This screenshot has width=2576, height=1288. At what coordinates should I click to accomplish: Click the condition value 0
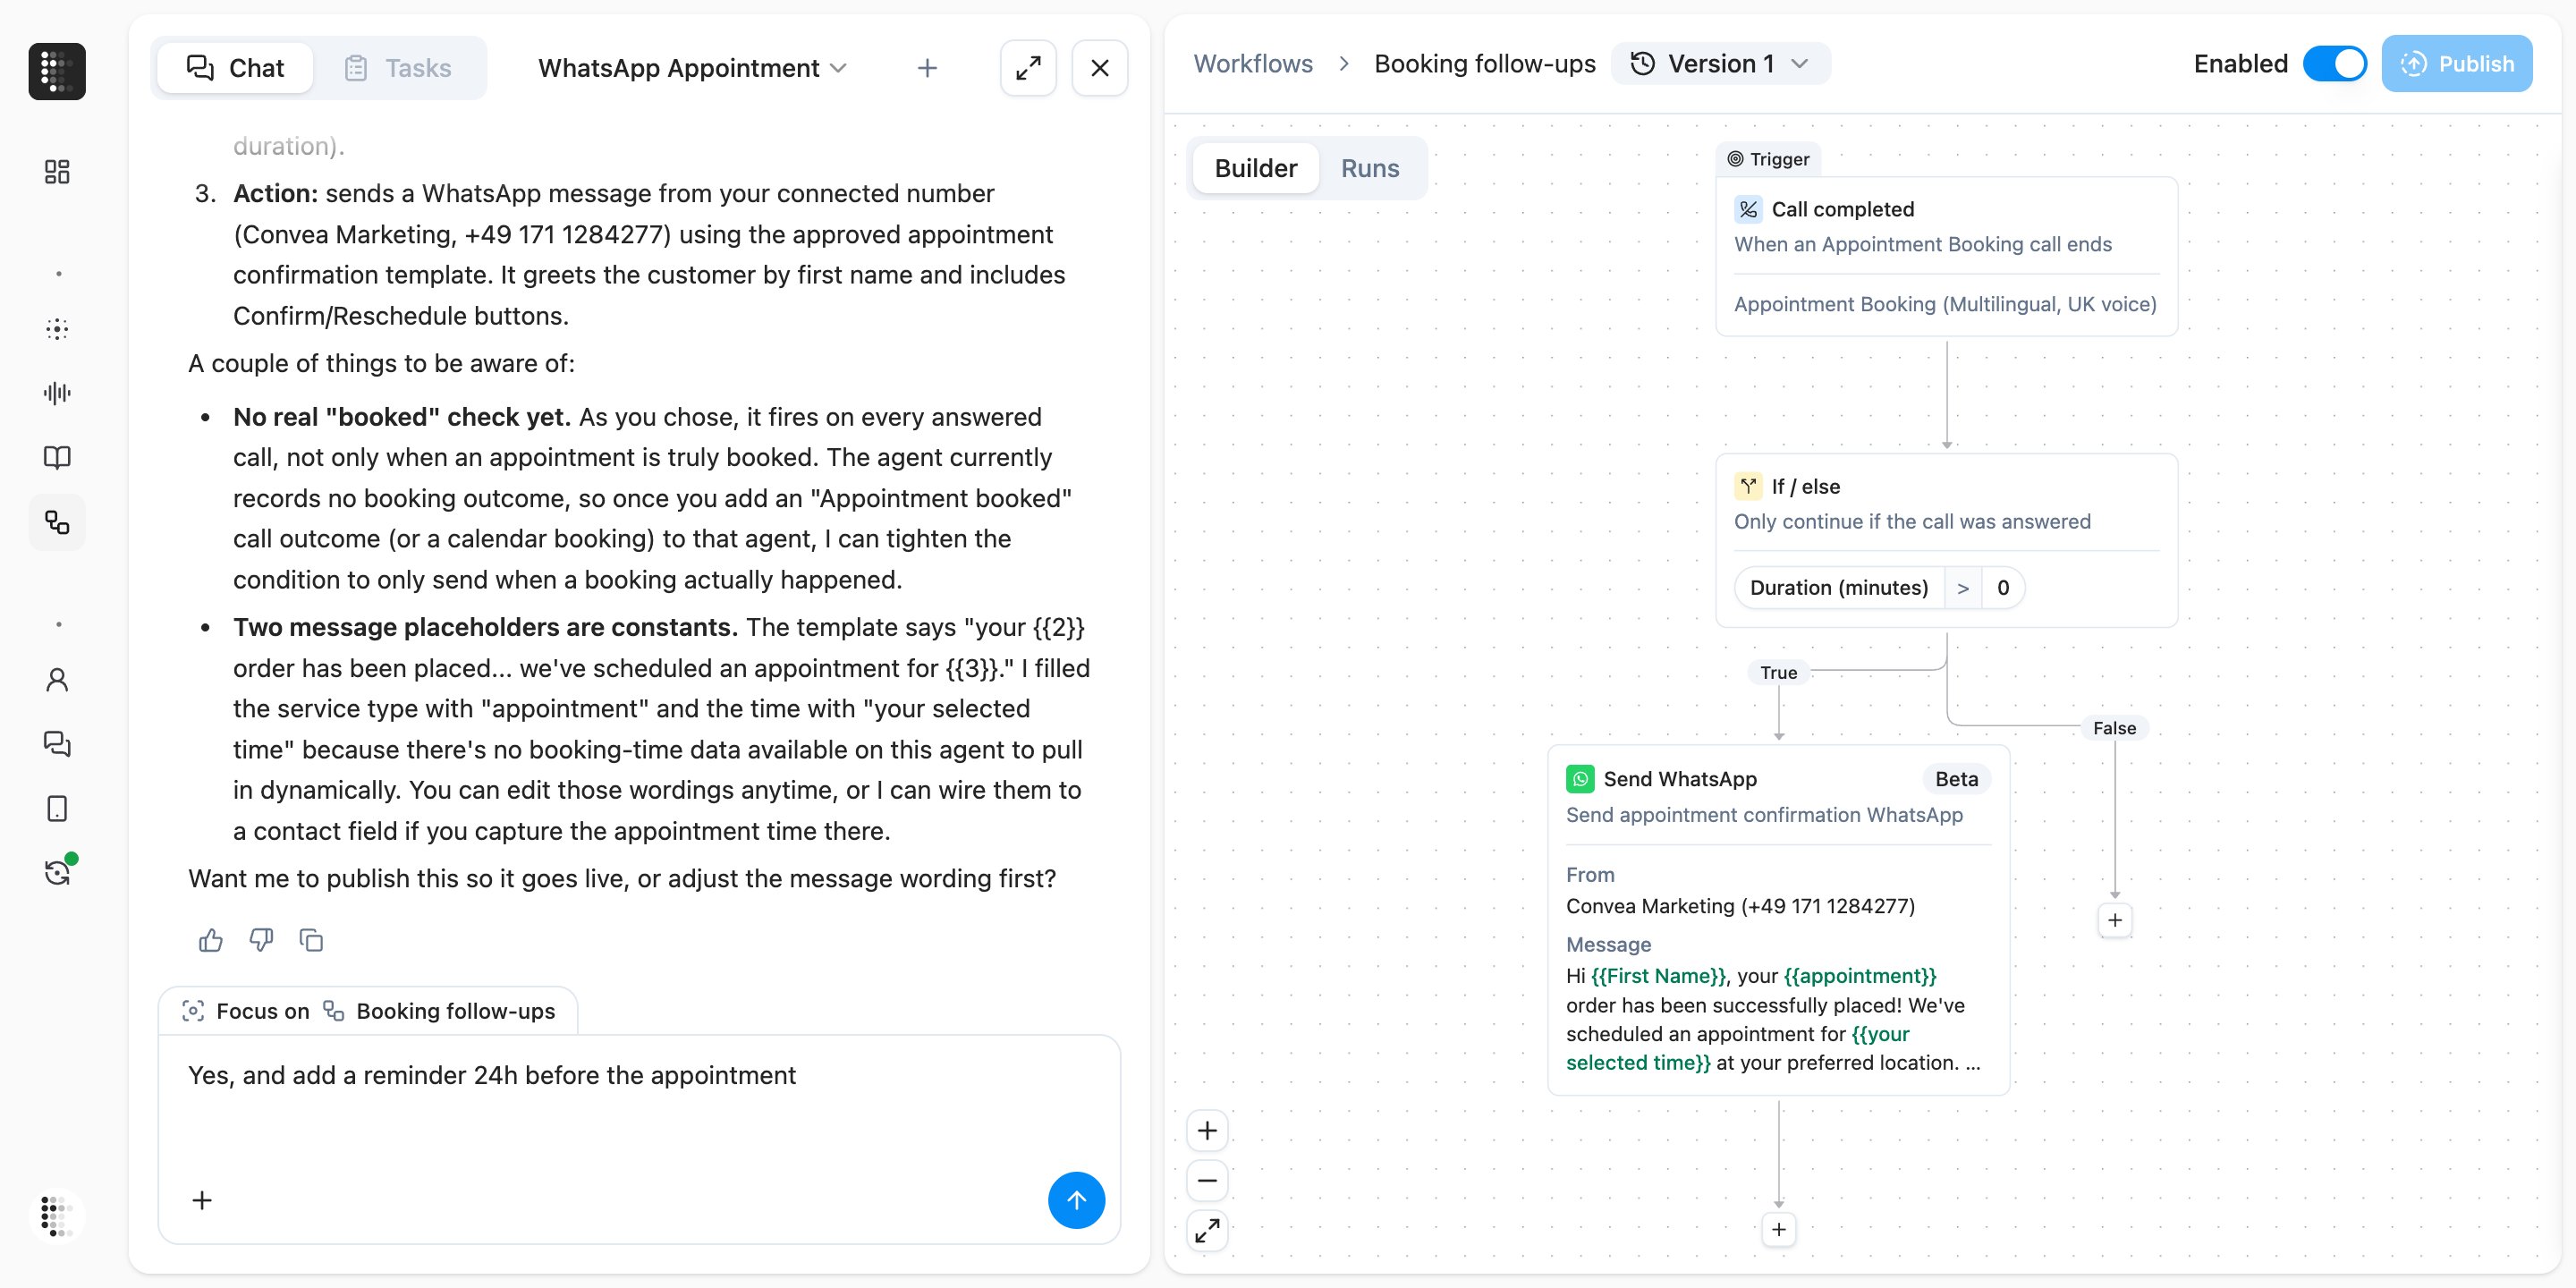[2003, 588]
